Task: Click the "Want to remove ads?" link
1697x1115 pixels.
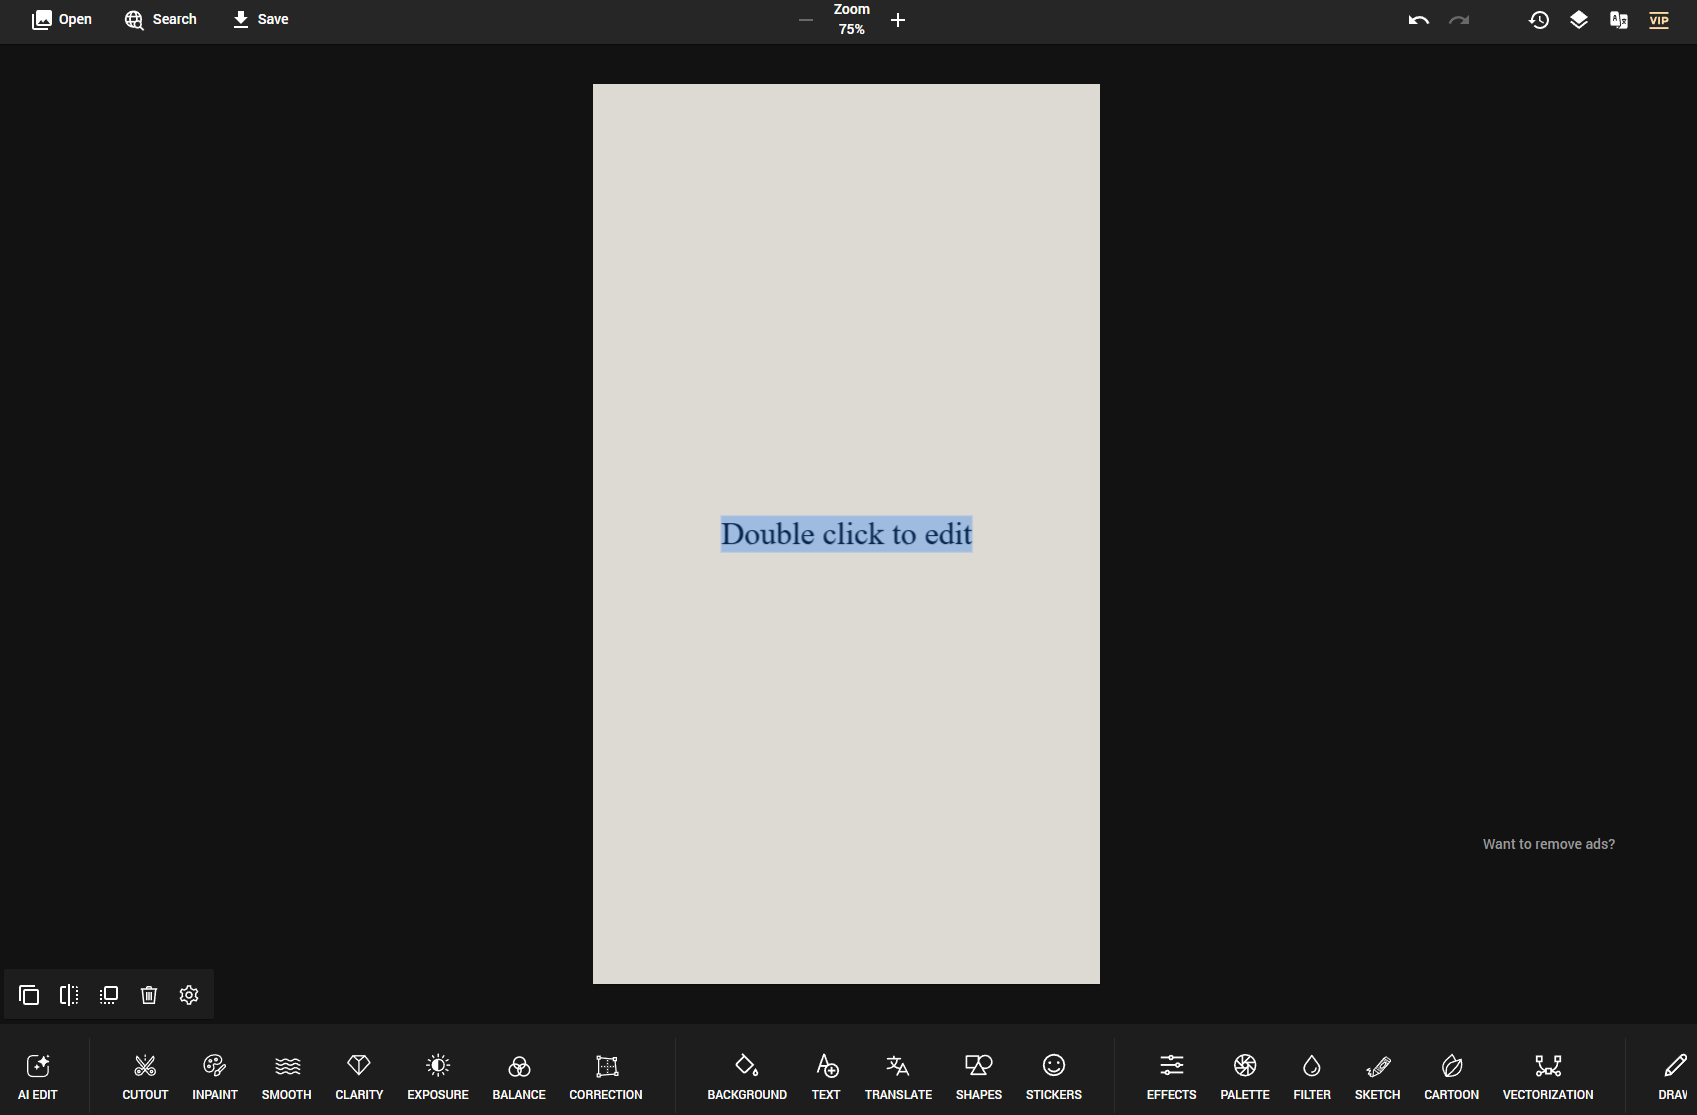Action: (x=1548, y=844)
